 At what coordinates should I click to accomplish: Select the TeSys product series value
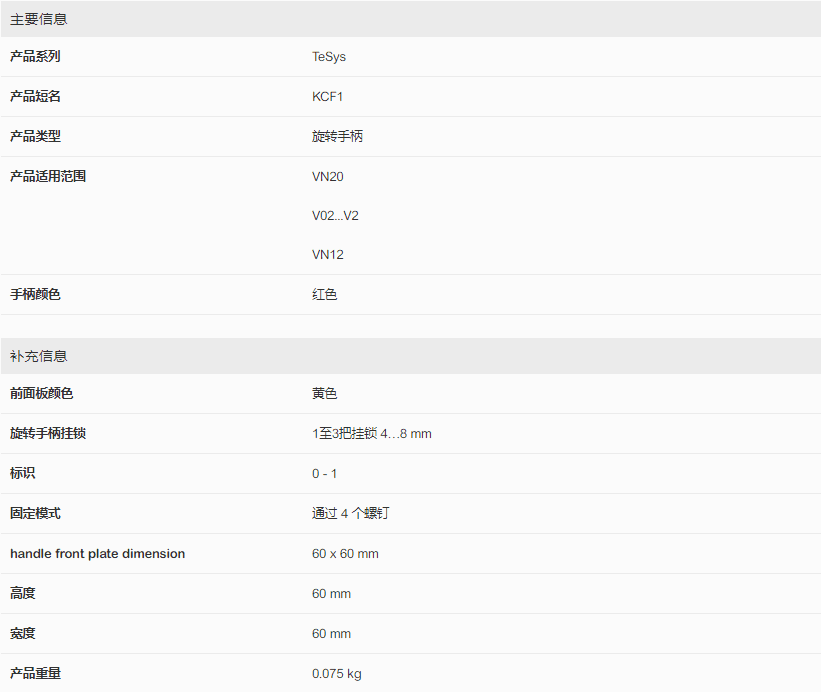(x=329, y=57)
